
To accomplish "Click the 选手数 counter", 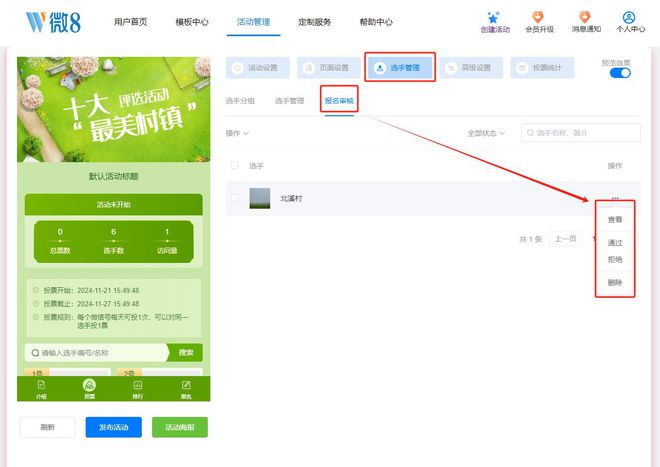I will click(x=114, y=241).
